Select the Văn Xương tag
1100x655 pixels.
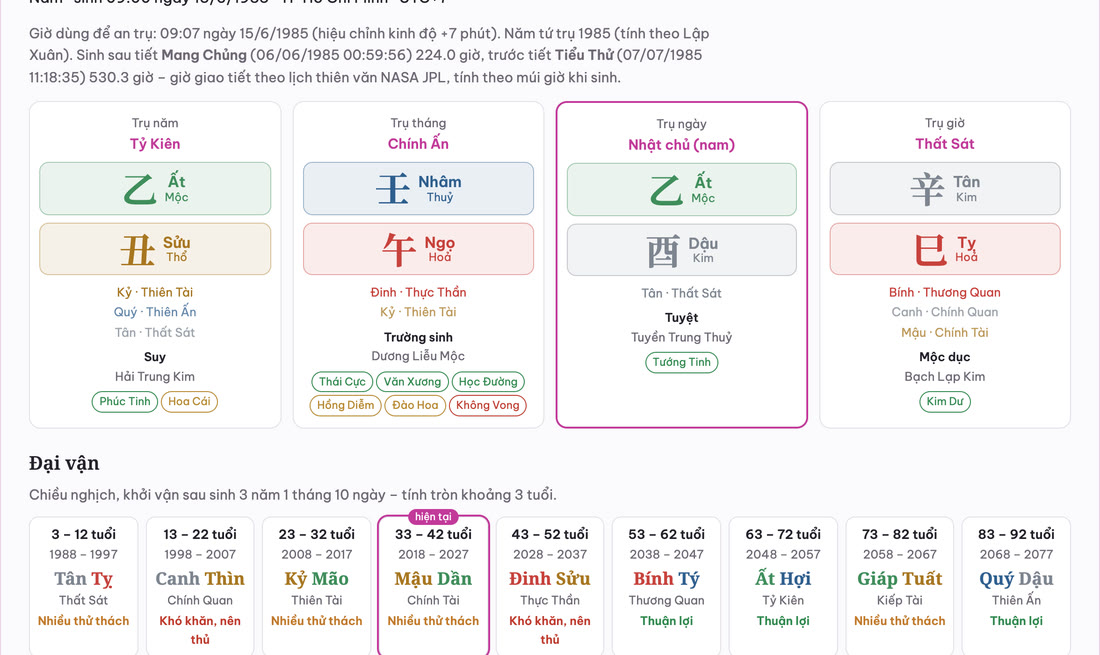[x=412, y=382]
